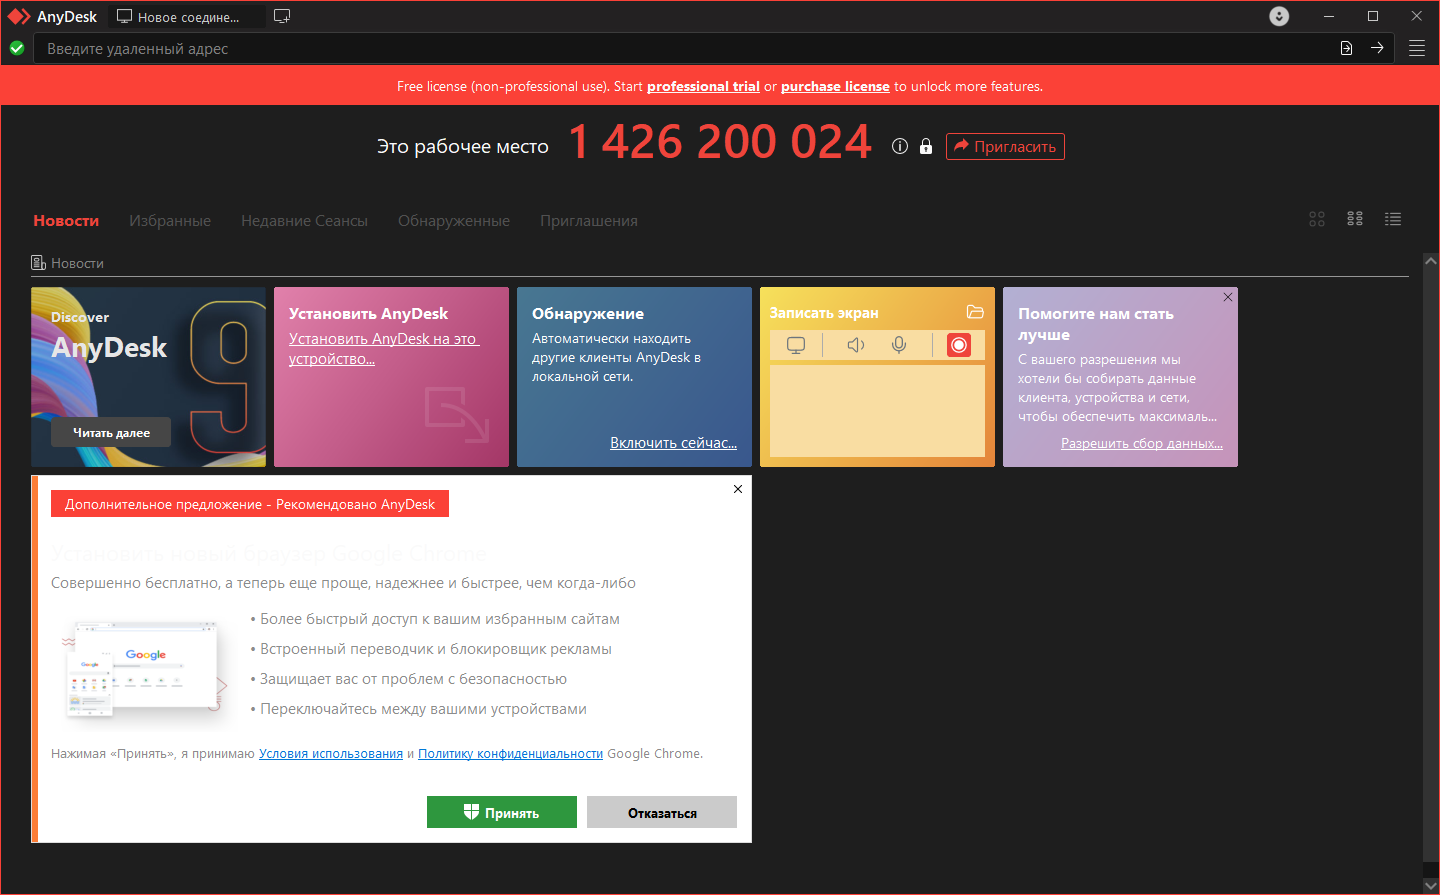This screenshot has width=1440, height=895.
Task: Open the Избранные tab
Action: click(x=170, y=220)
